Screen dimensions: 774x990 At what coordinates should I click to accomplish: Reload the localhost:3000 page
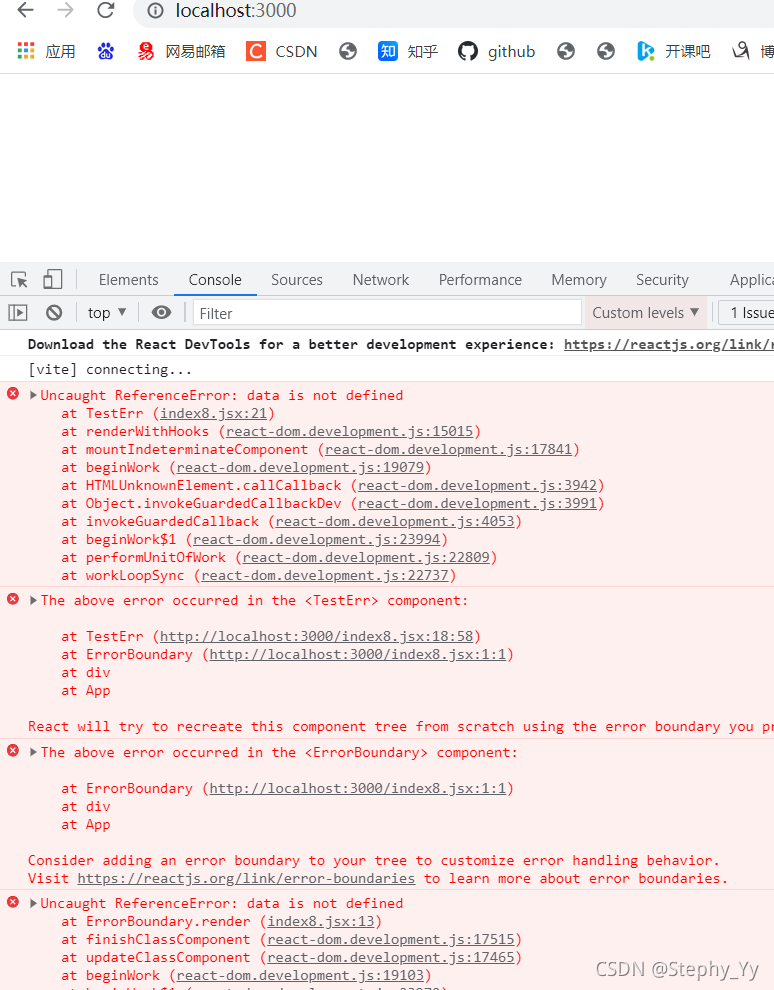pos(105,10)
